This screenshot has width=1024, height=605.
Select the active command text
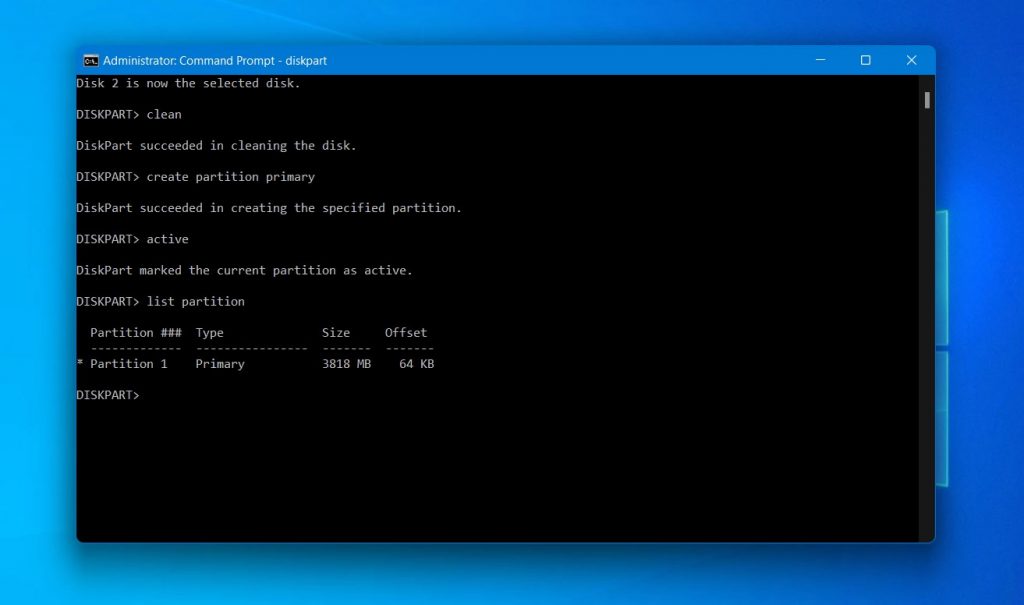click(x=167, y=238)
